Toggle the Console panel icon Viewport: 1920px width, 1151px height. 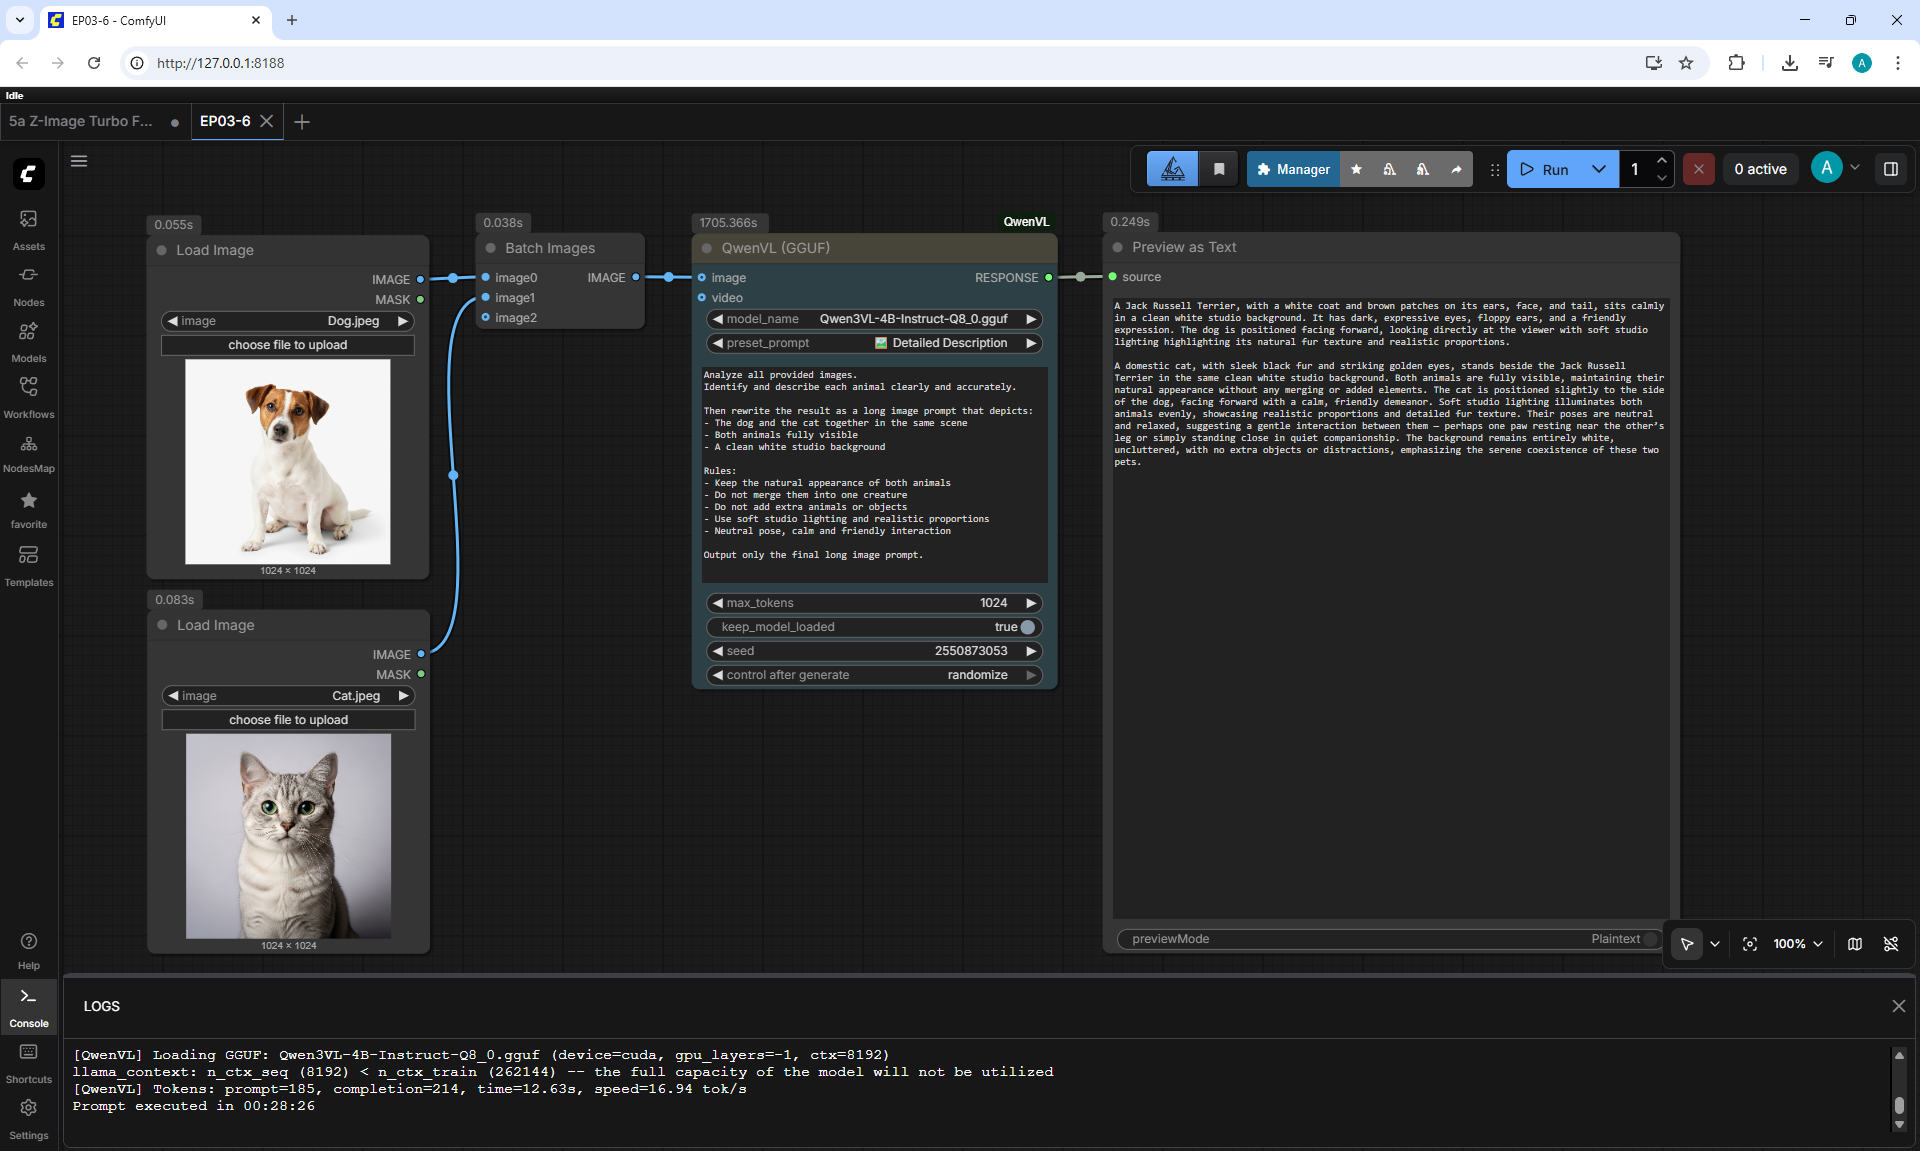point(28,1006)
